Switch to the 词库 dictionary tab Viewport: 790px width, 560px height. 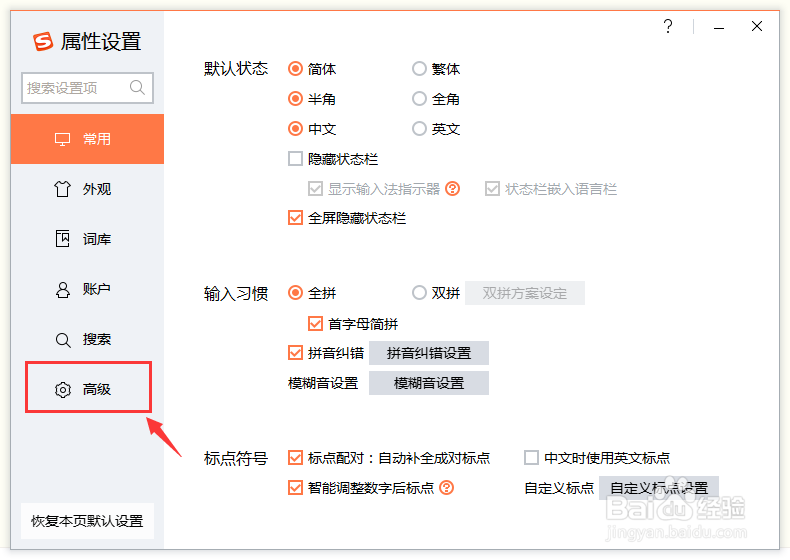pos(87,239)
